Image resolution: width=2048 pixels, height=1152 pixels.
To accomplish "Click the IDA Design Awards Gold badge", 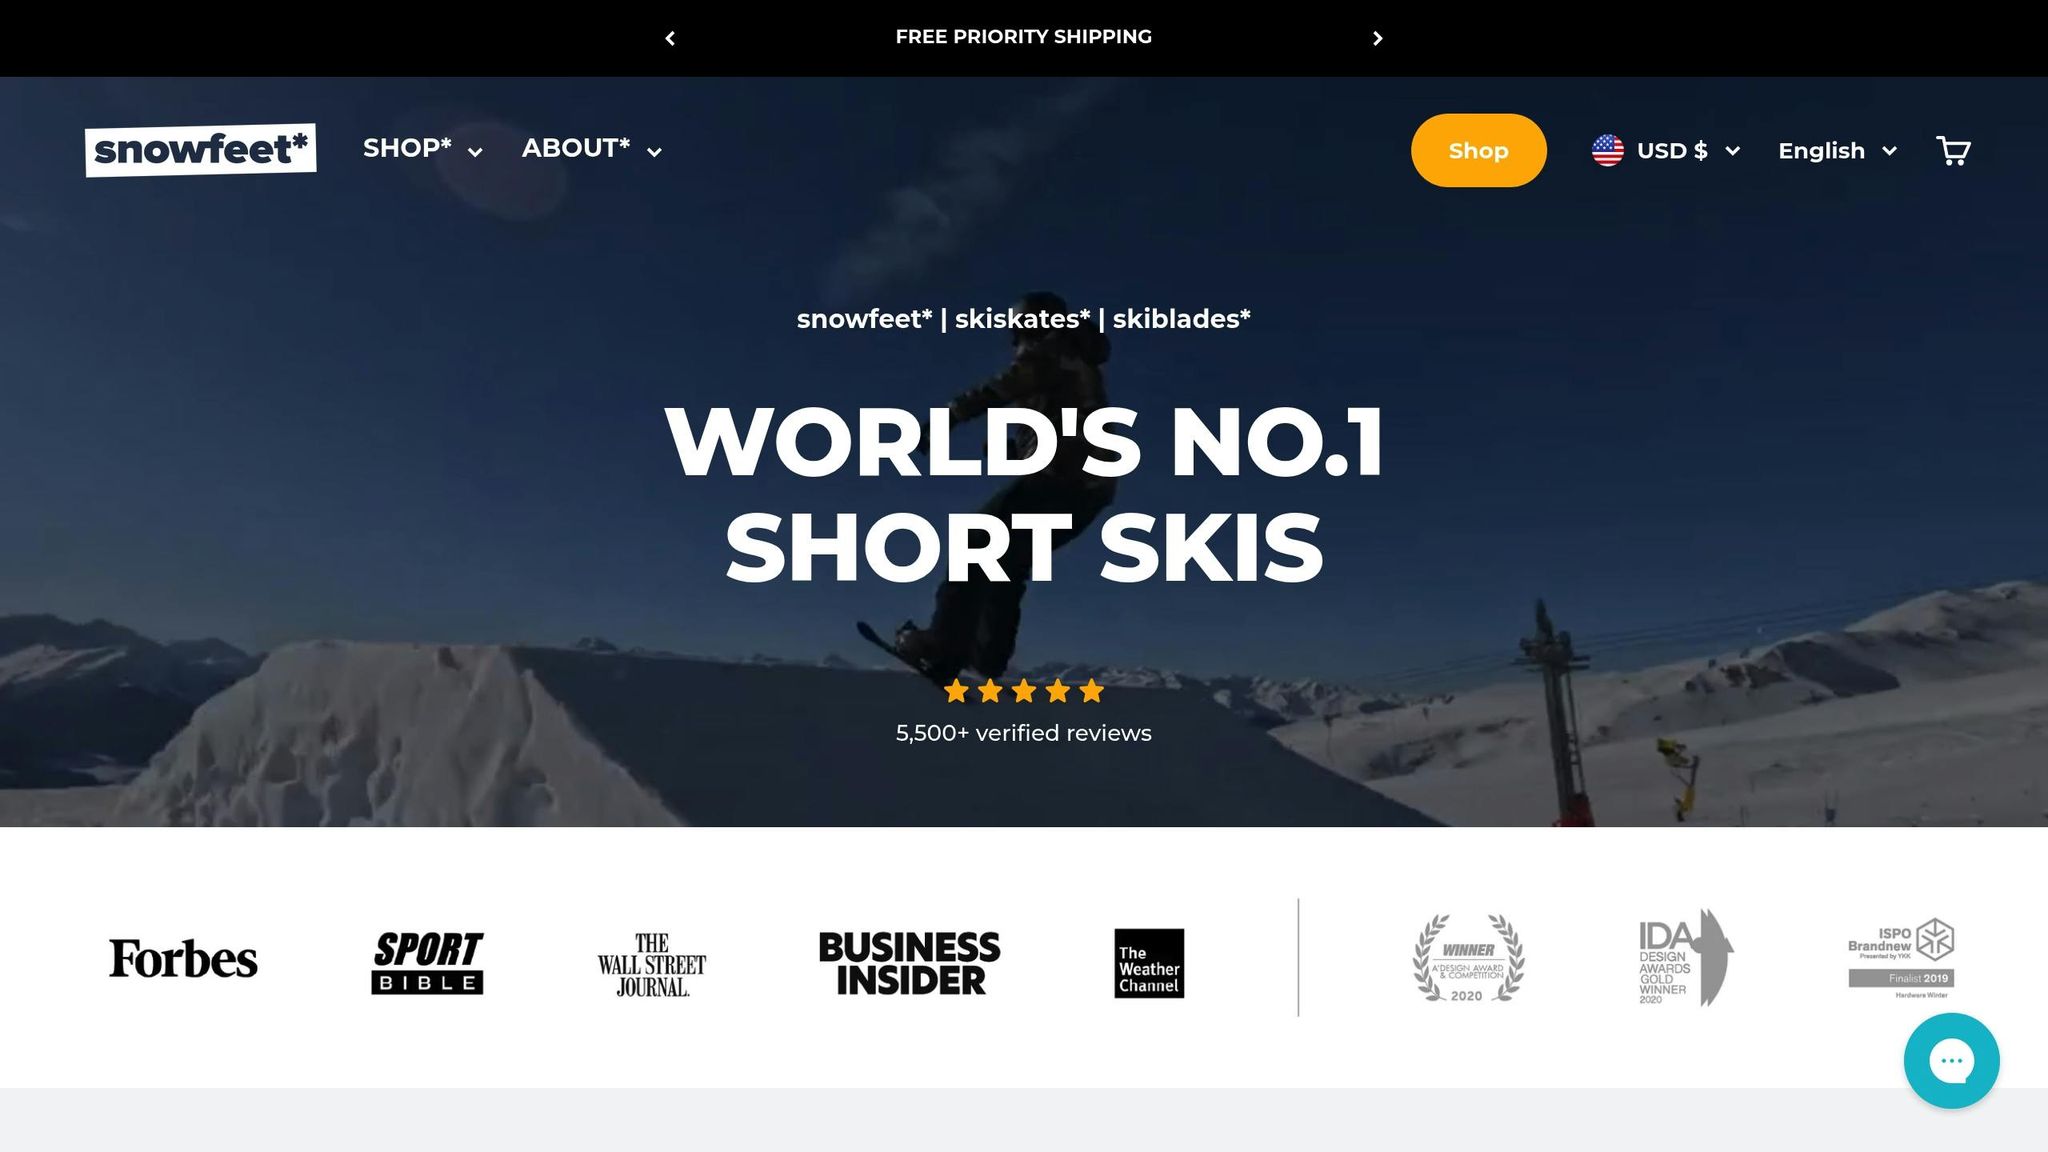I will point(1685,958).
